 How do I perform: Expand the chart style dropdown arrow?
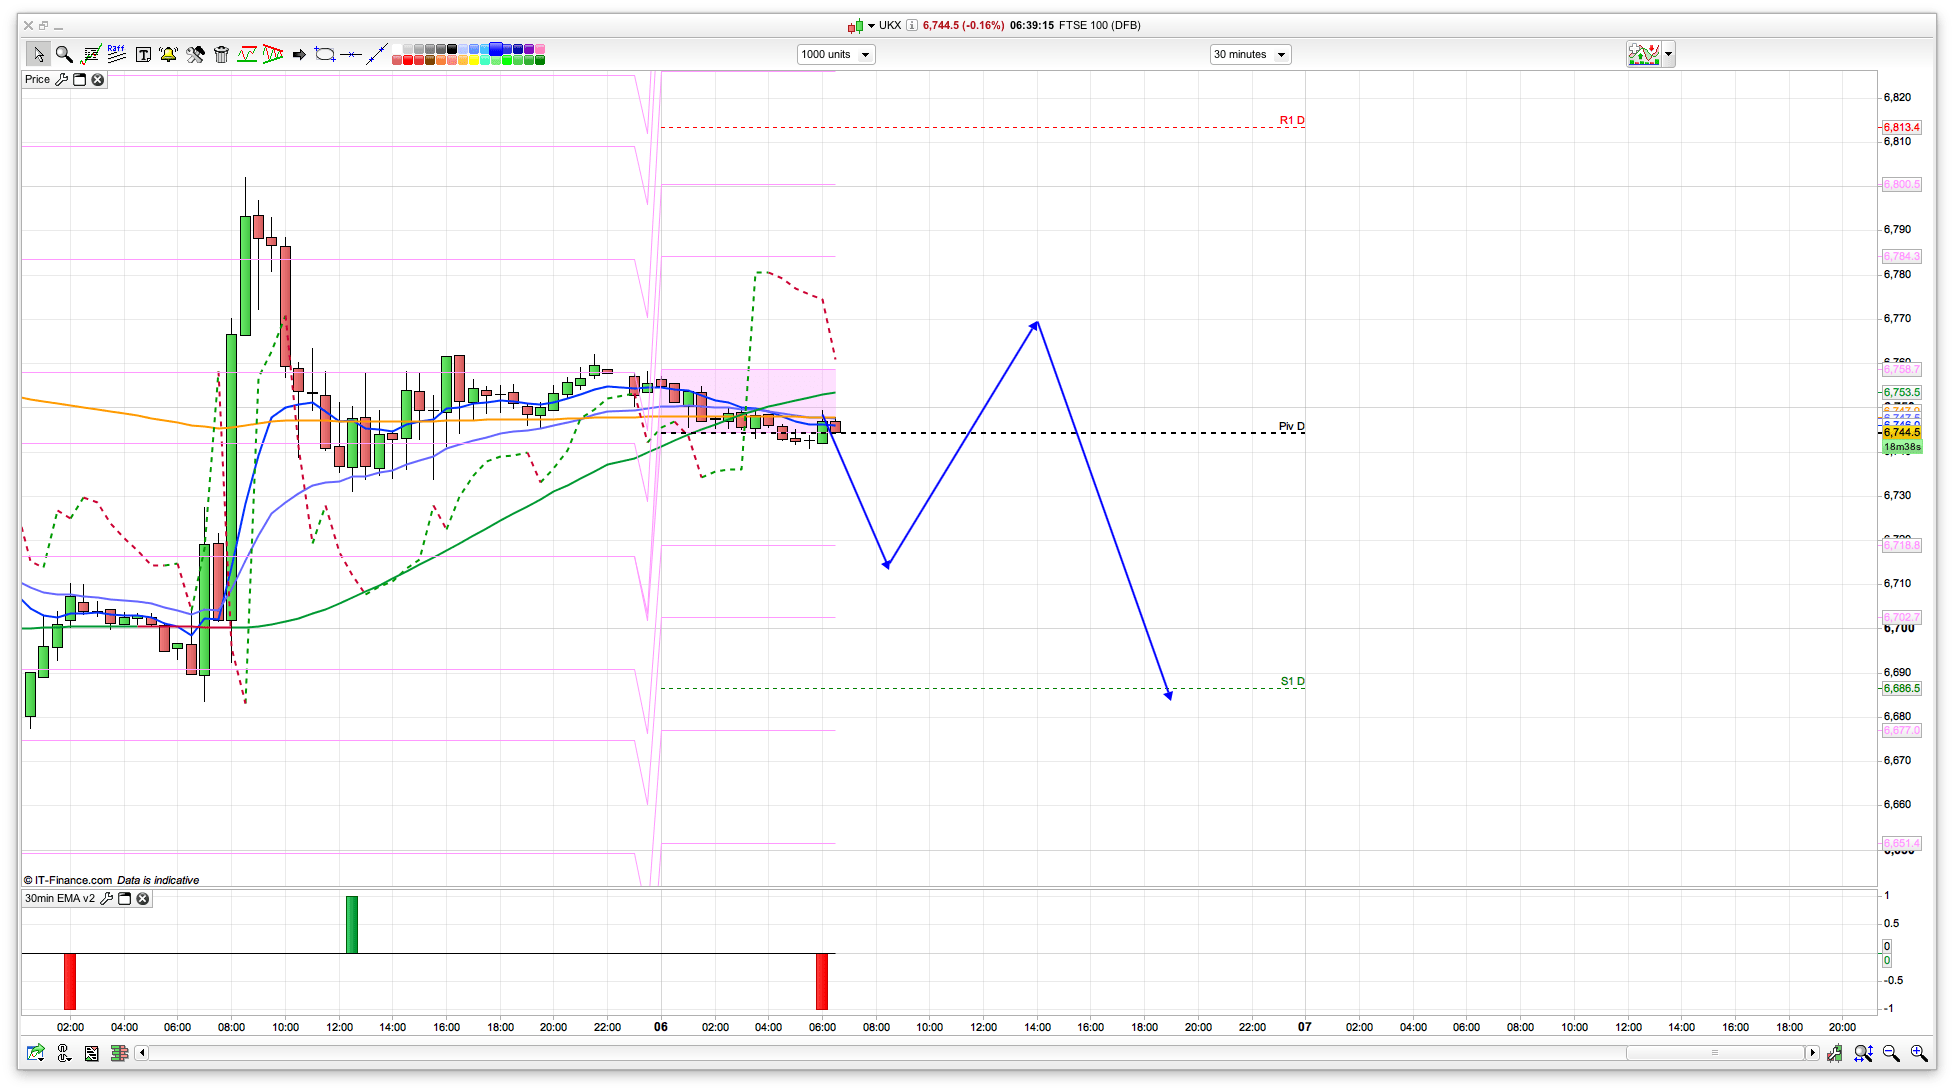click(x=1669, y=55)
